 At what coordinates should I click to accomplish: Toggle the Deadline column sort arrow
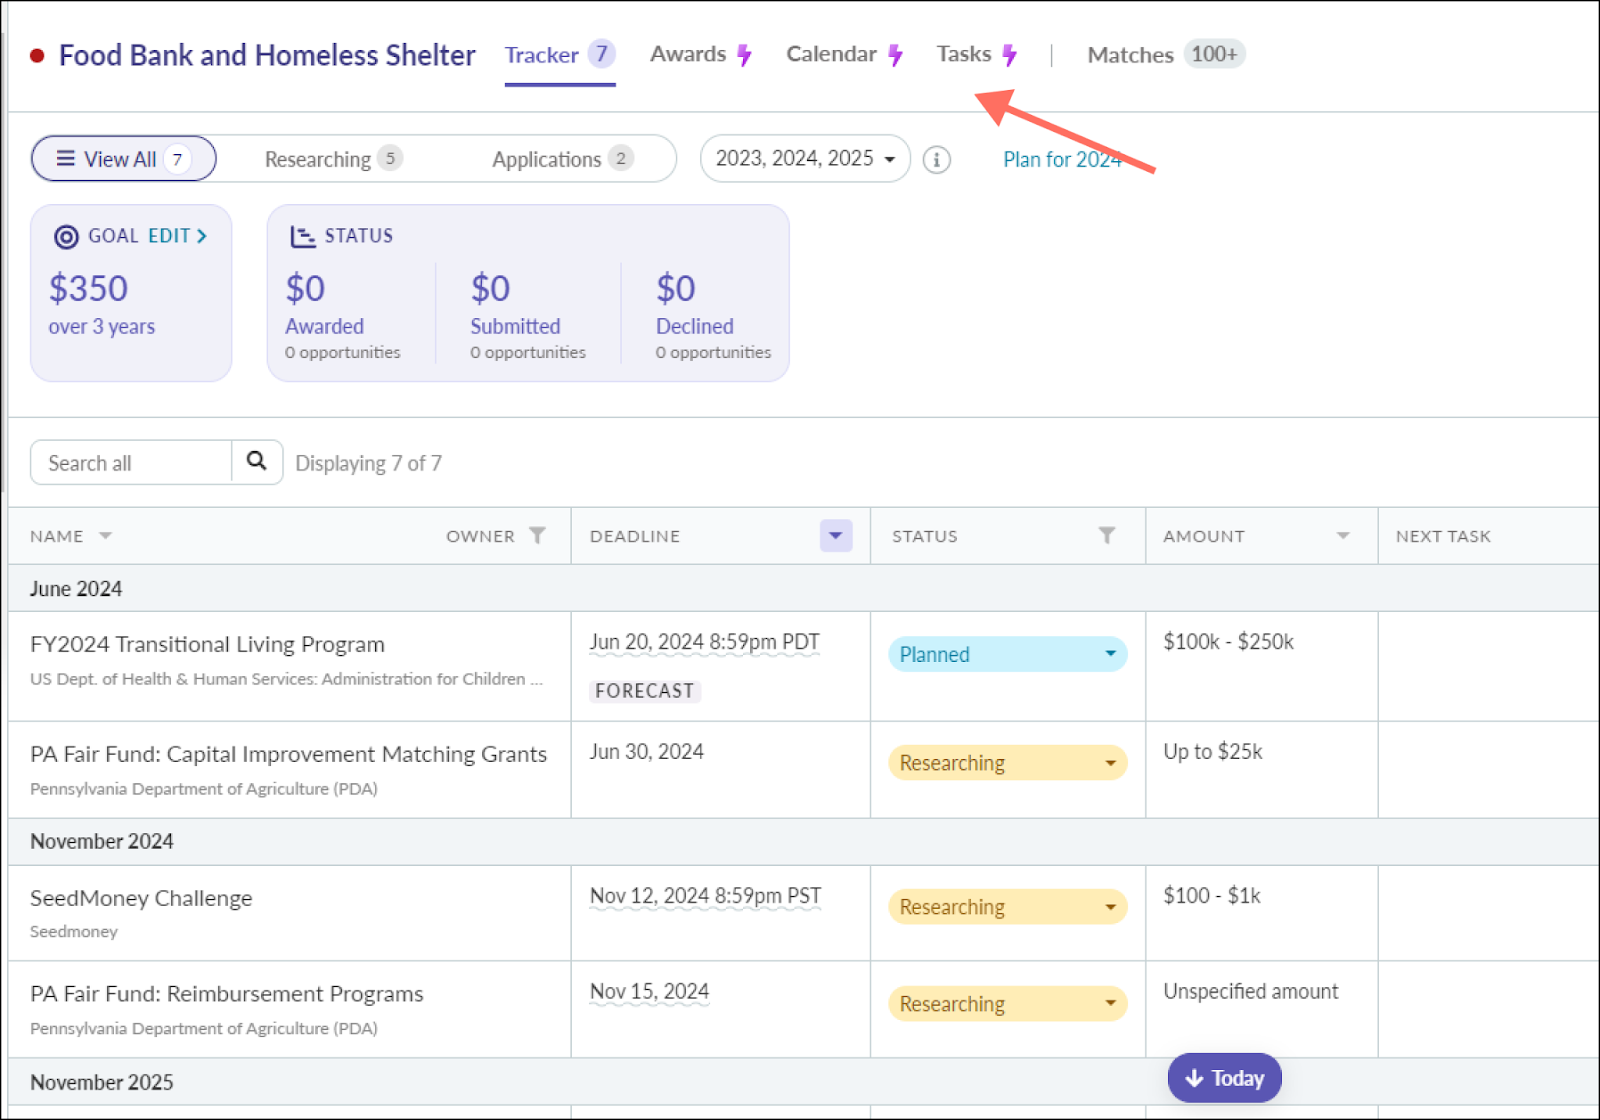tap(835, 536)
